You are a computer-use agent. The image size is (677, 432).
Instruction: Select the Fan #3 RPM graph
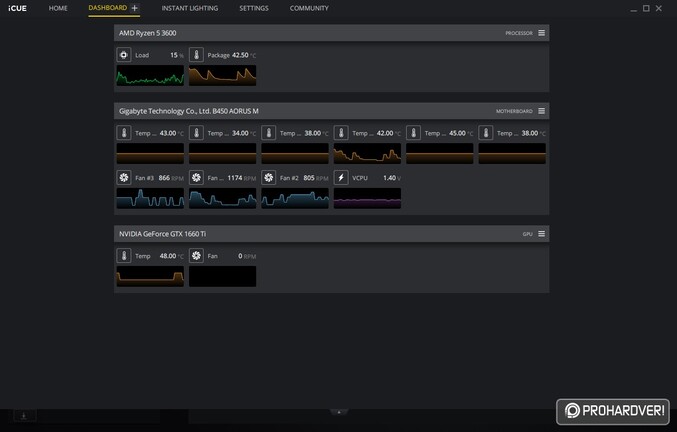(x=150, y=198)
